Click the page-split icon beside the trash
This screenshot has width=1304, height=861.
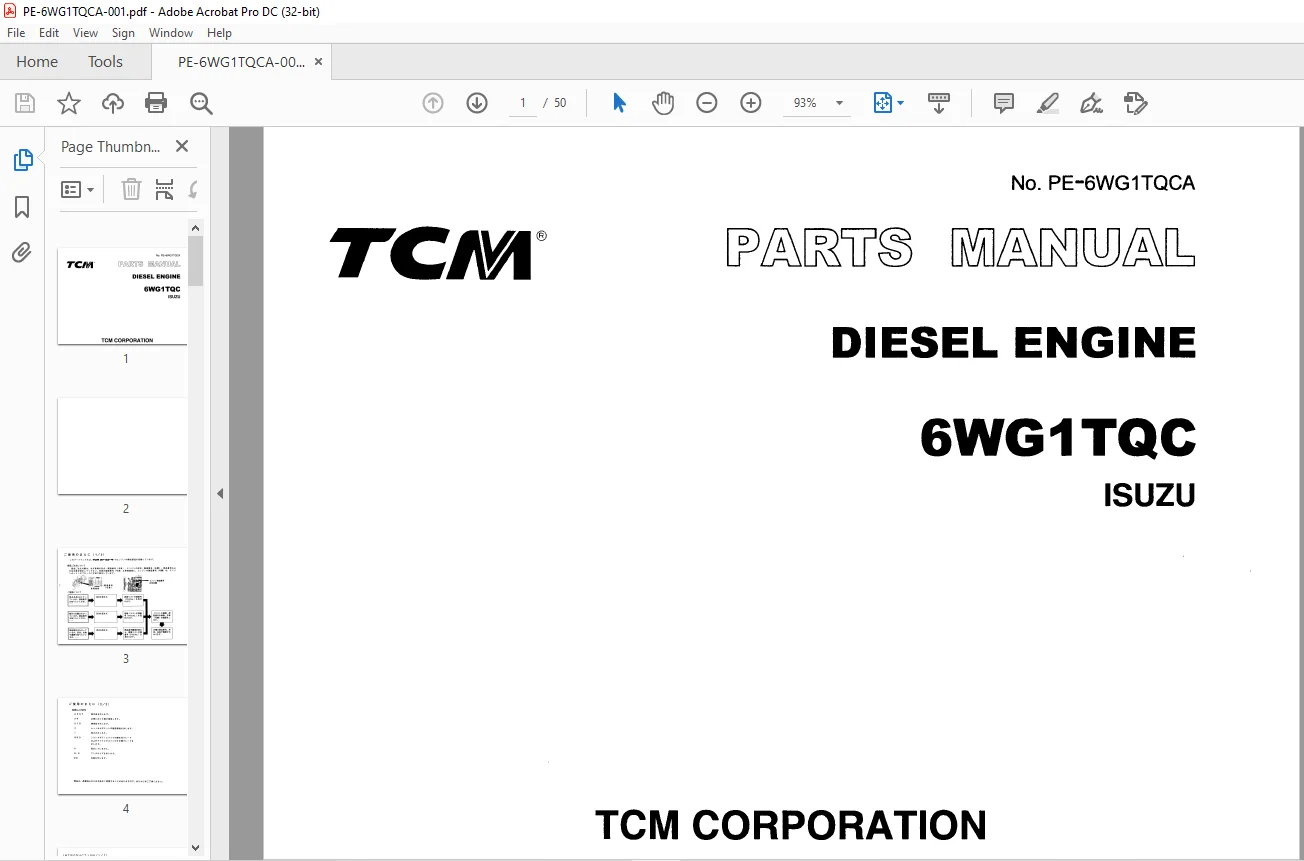click(x=165, y=189)
